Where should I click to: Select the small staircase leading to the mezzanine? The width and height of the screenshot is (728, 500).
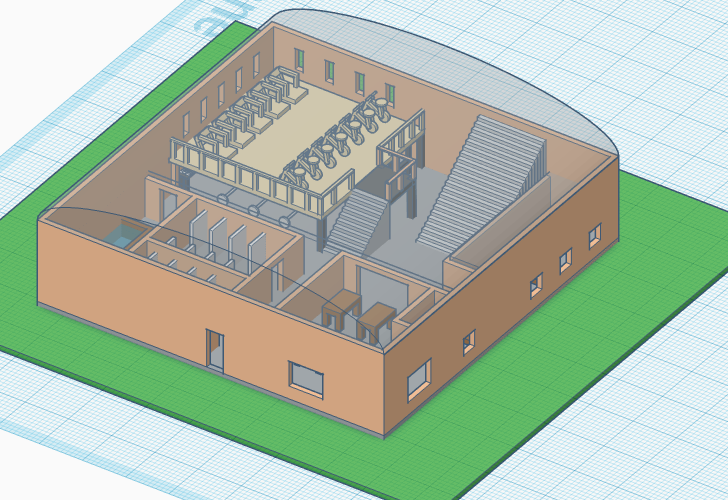(x=358, y=222)
